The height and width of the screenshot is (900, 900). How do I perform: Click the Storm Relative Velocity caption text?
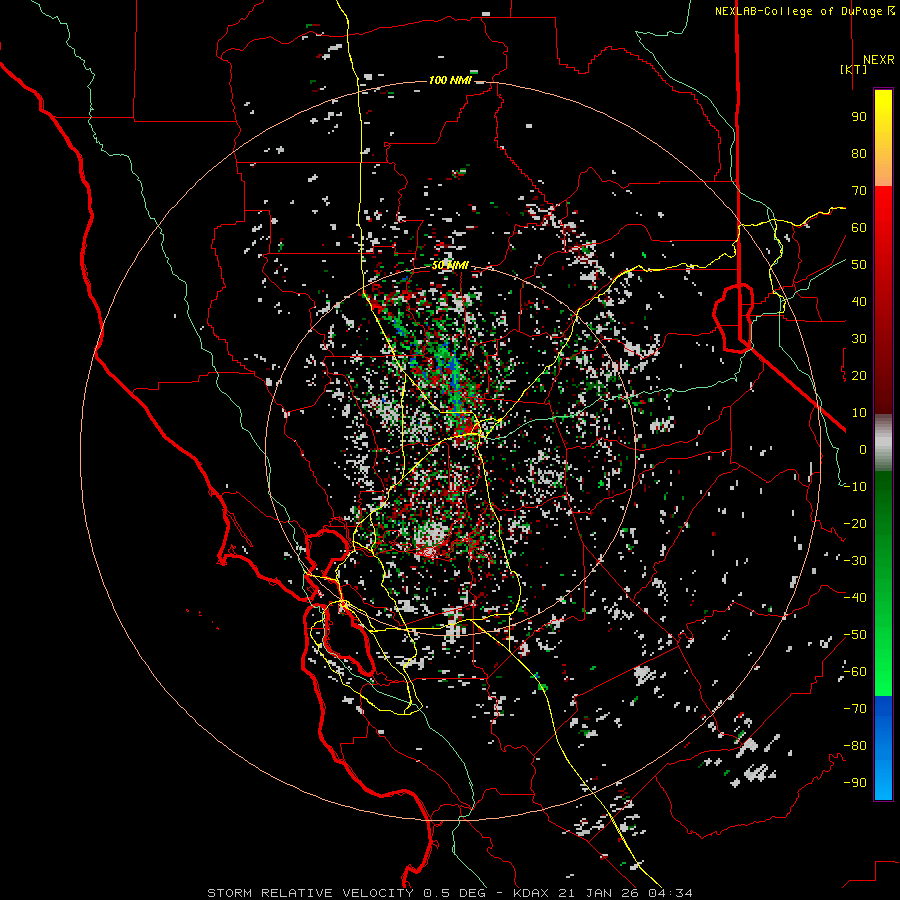tap(449, 893)
